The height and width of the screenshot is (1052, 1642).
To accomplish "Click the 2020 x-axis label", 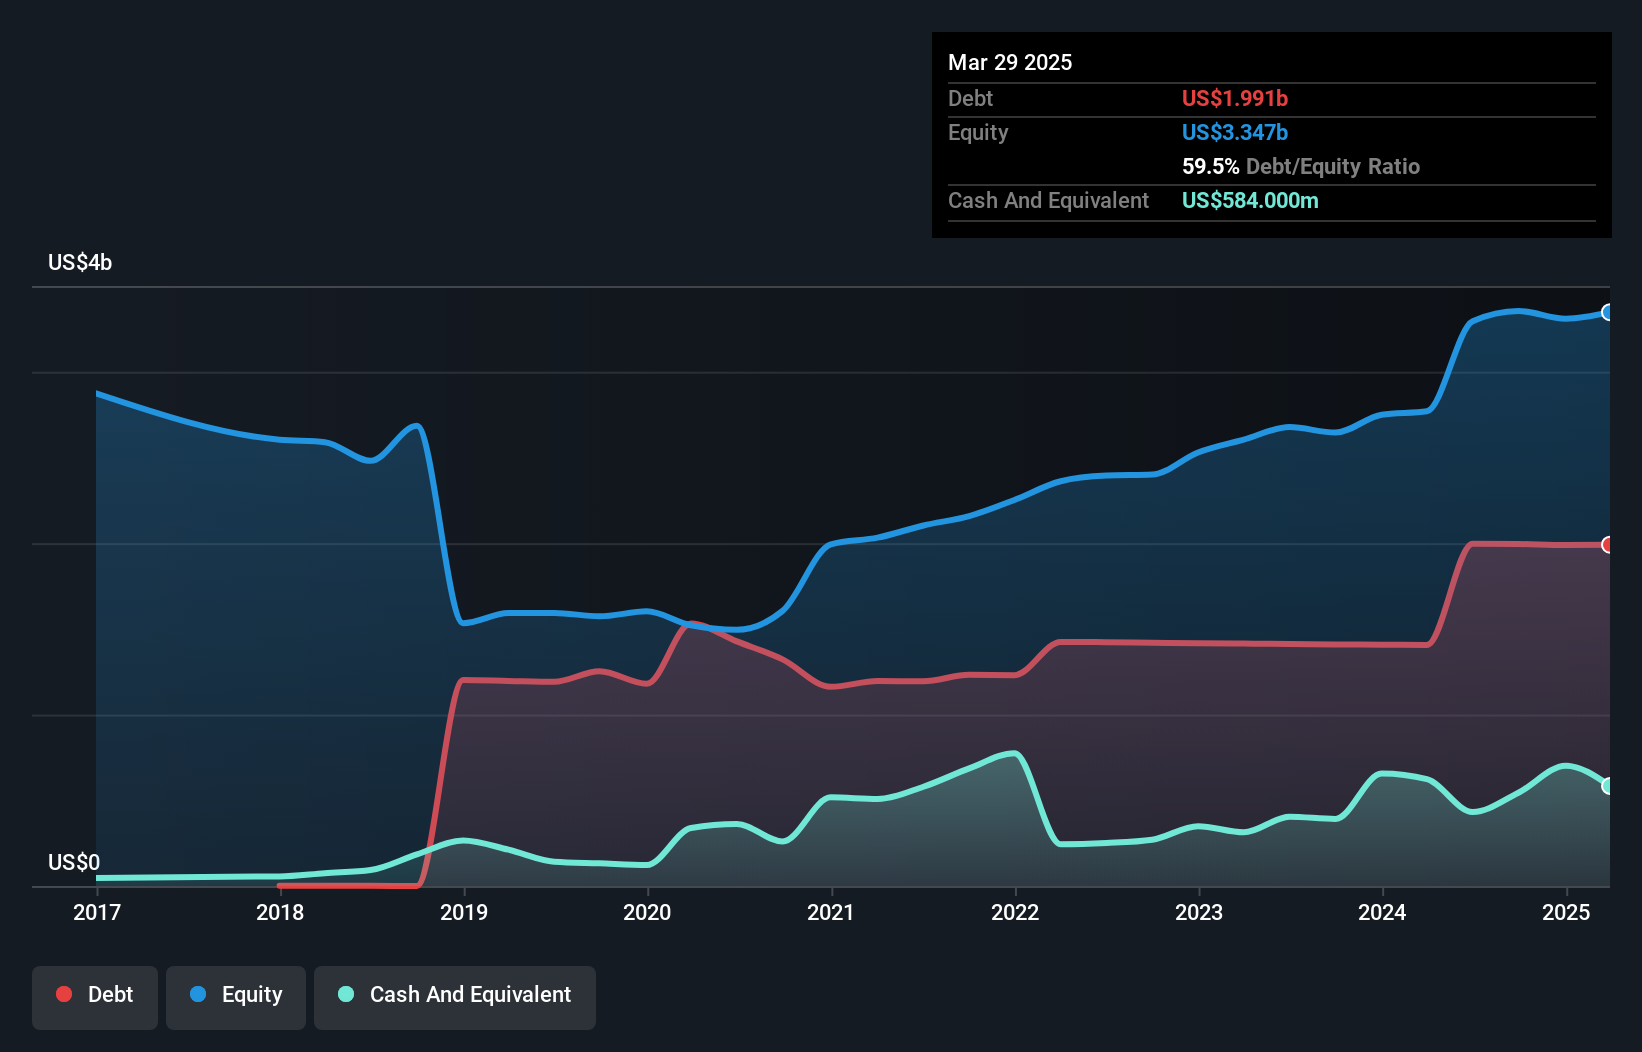I will (x=647, y=912).
